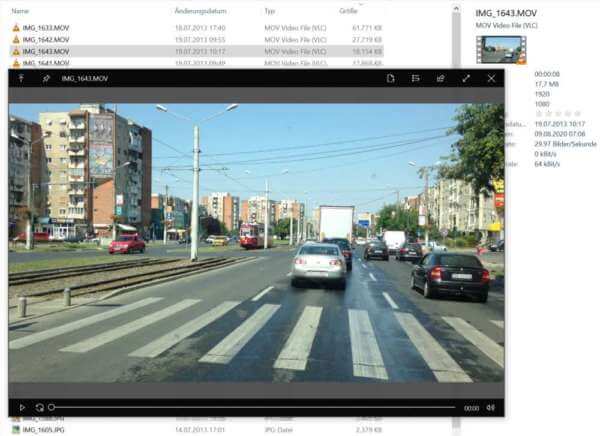600x436 pixels.
Task: Click the upward arrow icon in preview title bar
Action: (21, 78)
